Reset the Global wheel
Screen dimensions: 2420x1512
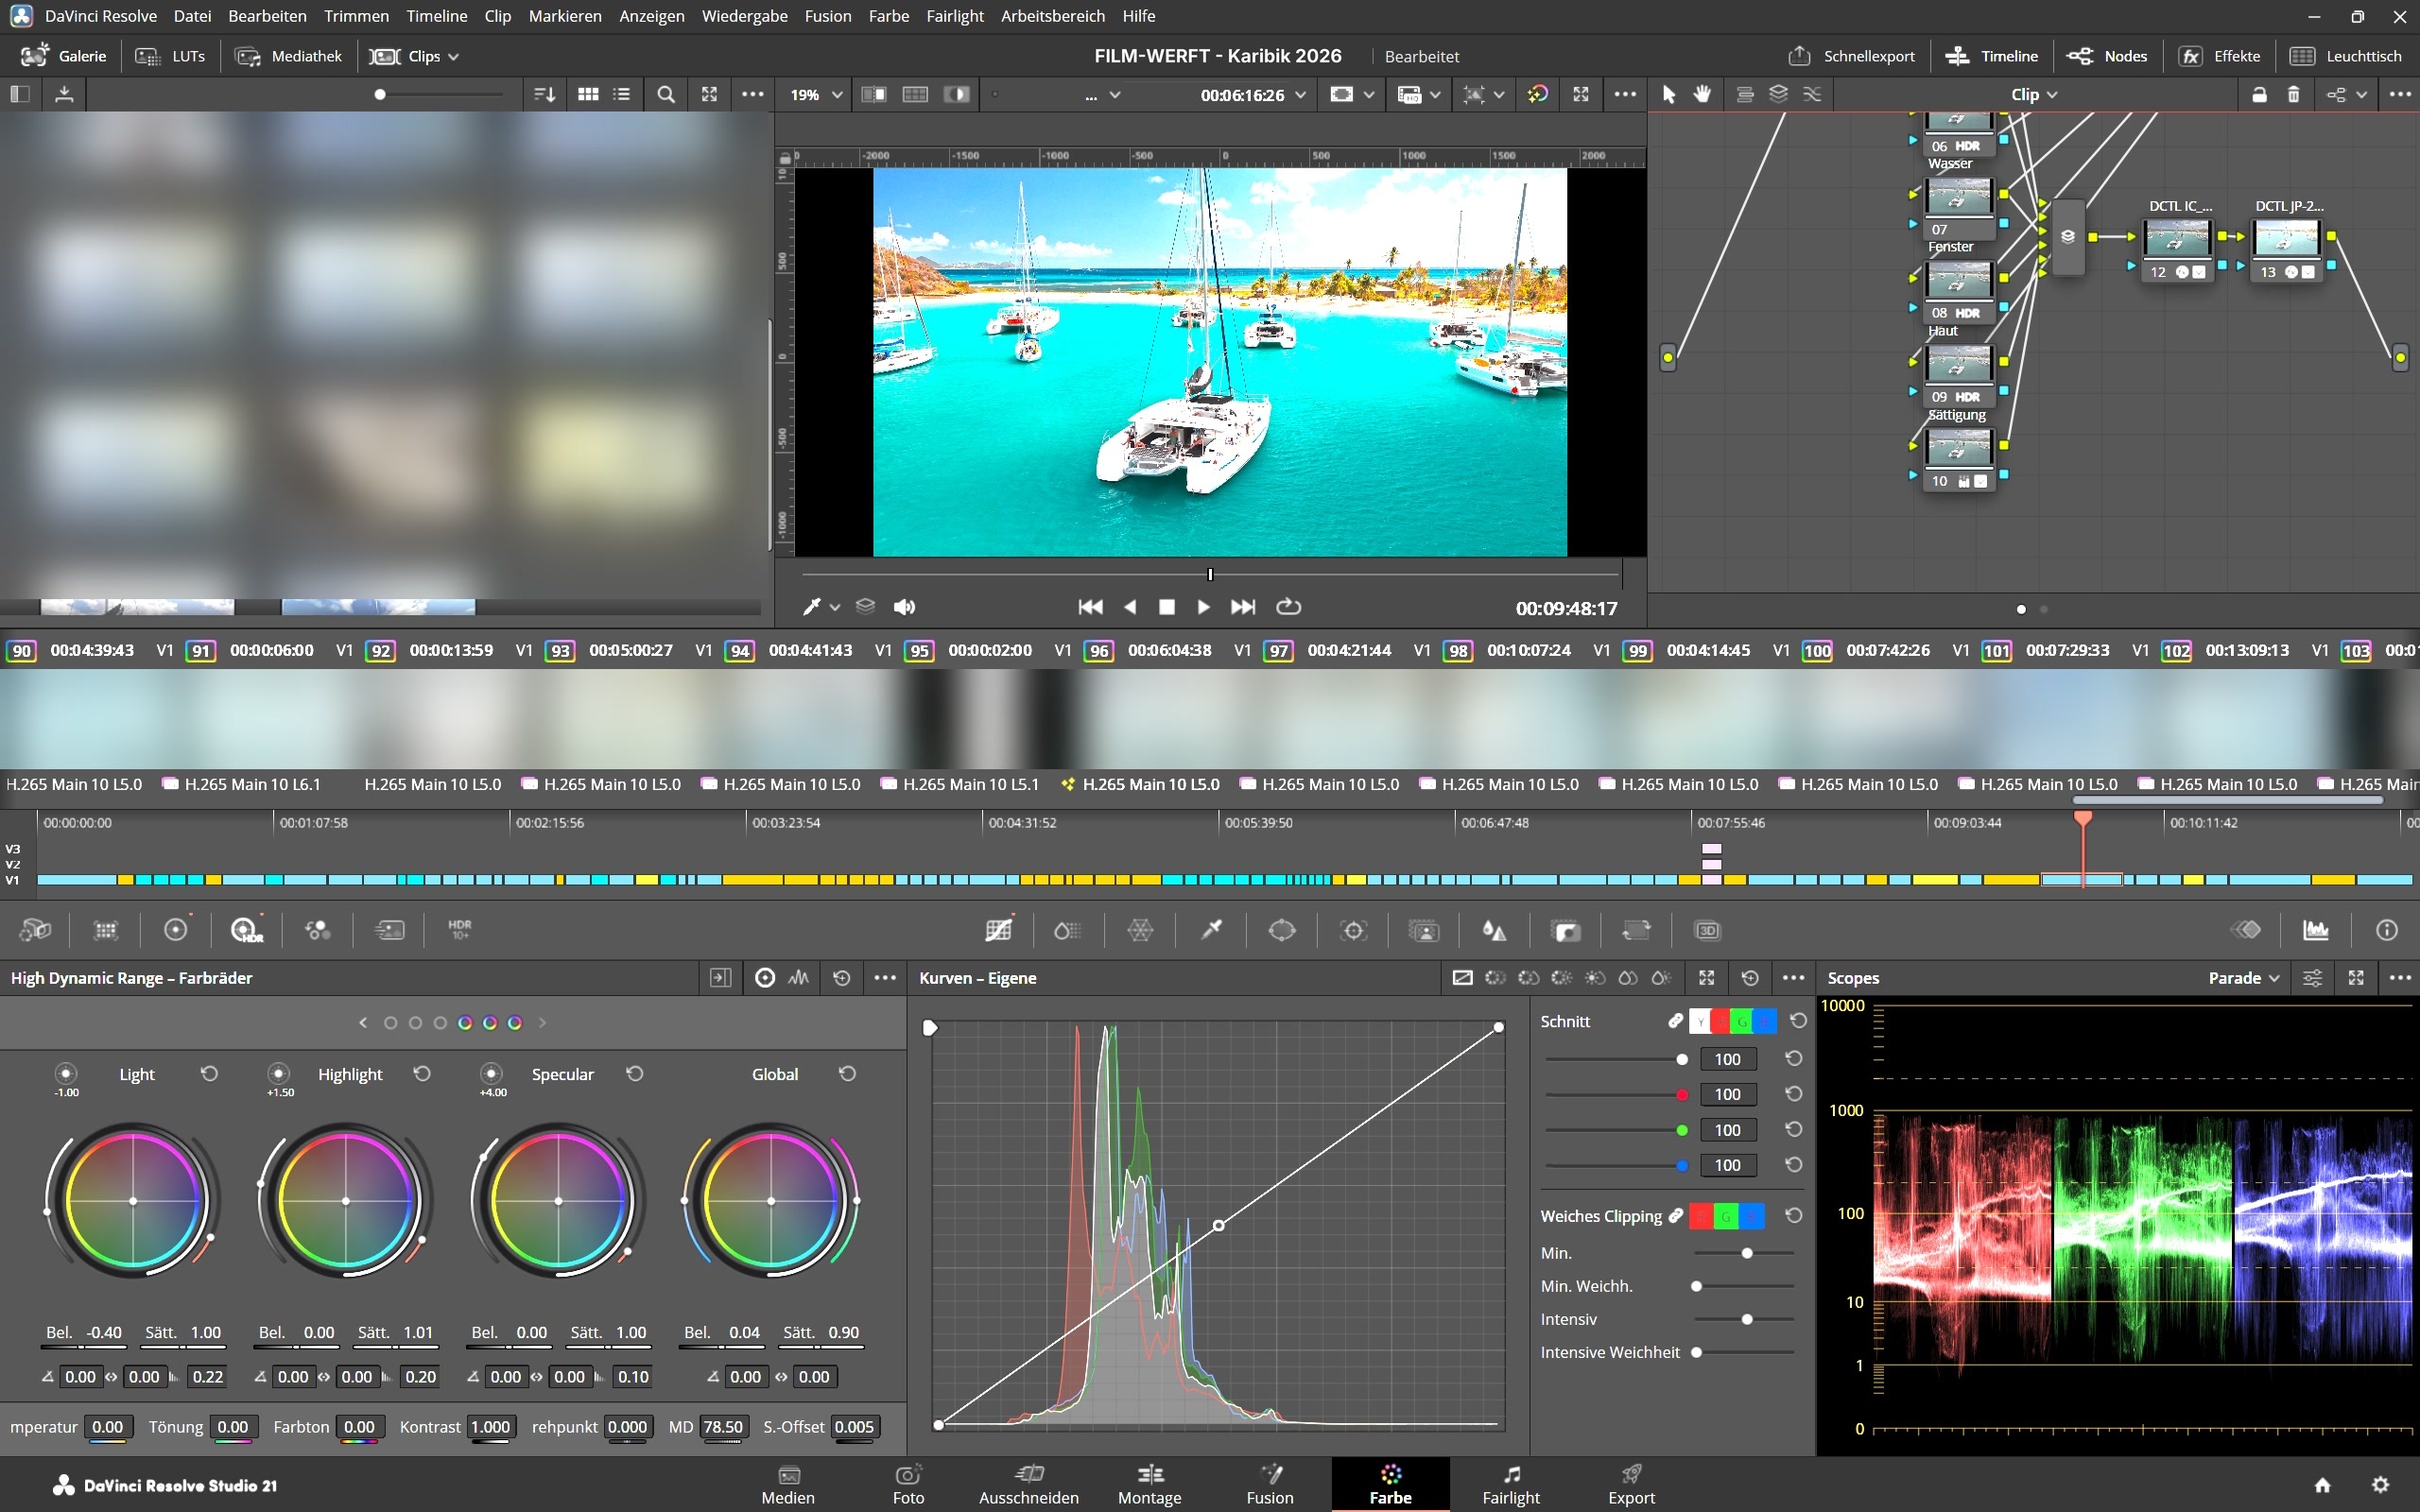point(847,1074)
